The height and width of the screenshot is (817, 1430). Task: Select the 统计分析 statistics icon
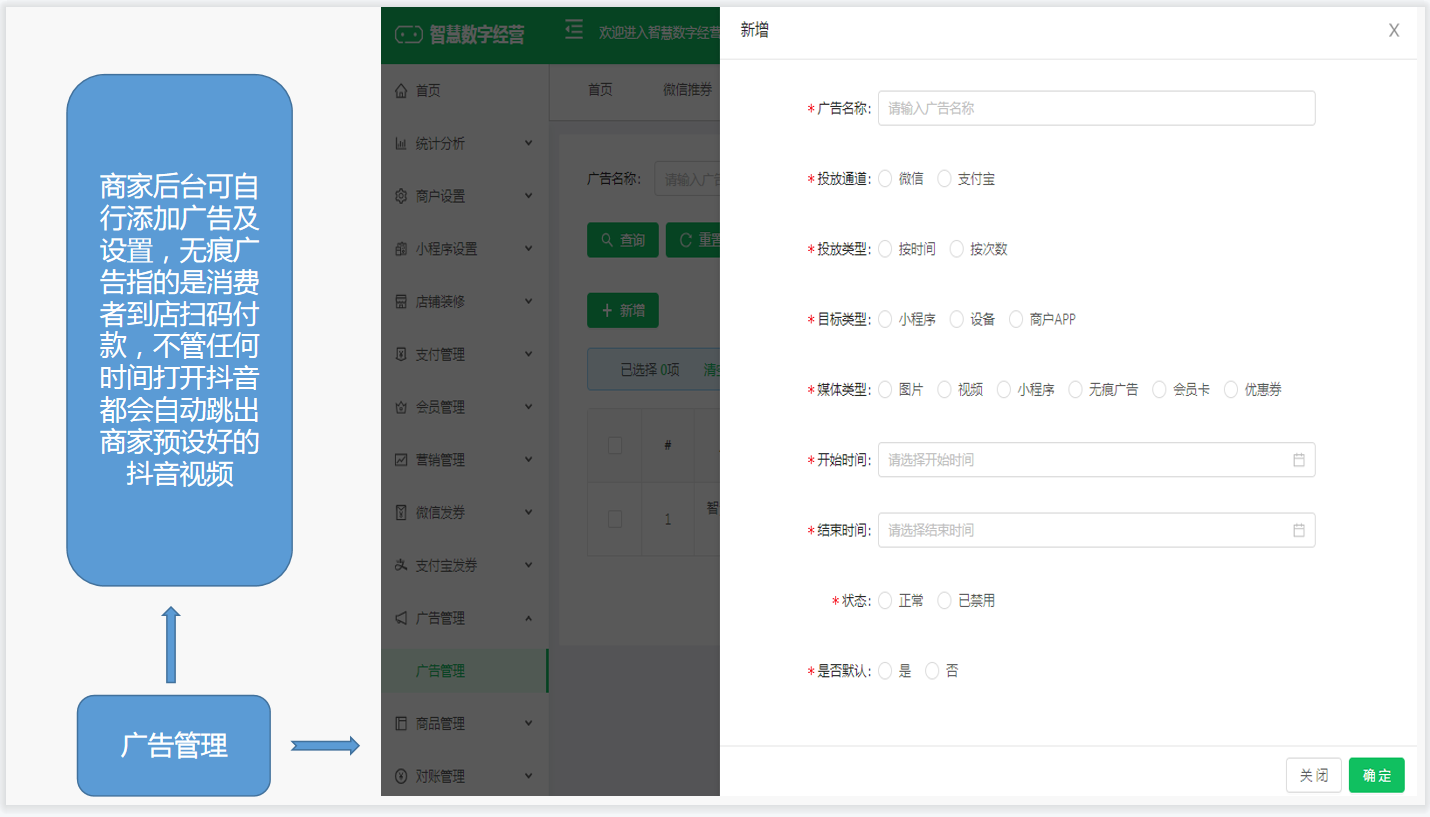[x=400, y=143]
